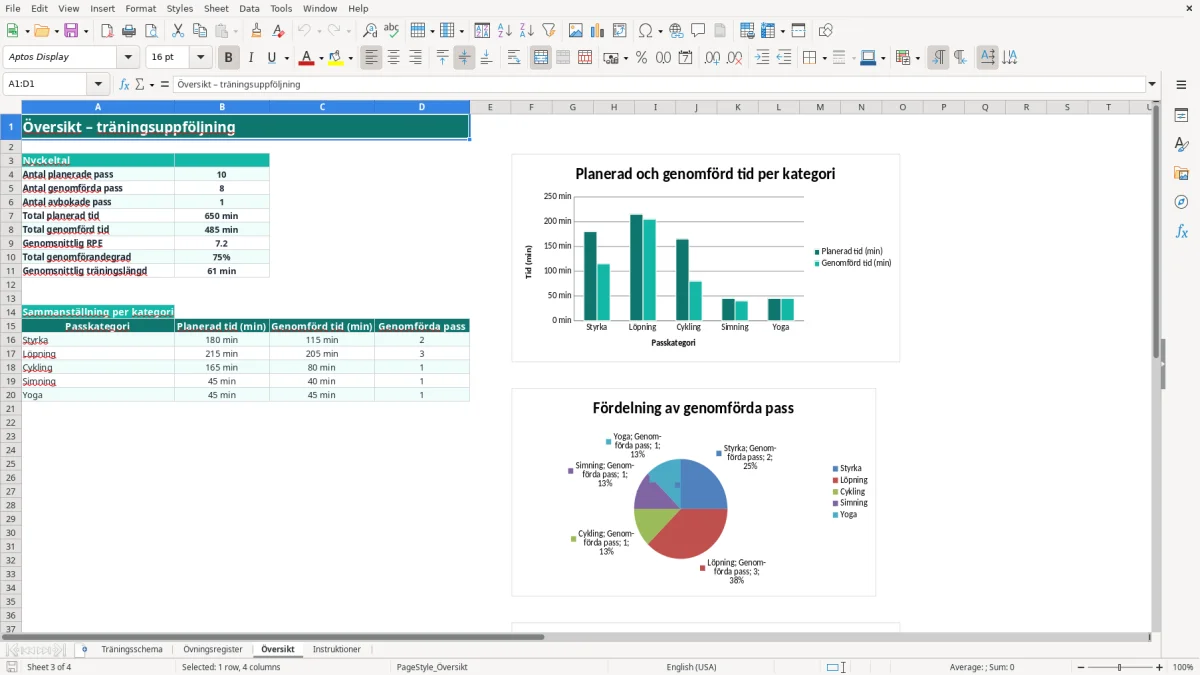Click the Format as Date icon
This screenshot has height=675, width=1200.
click(x=685, y=58)
